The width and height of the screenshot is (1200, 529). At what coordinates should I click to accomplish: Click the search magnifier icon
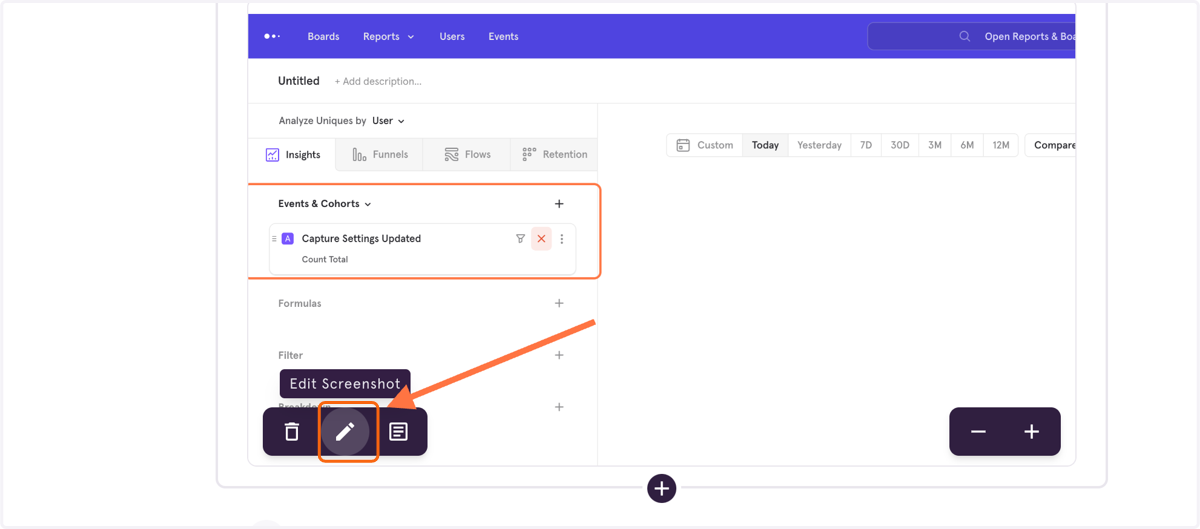[965, 36]
